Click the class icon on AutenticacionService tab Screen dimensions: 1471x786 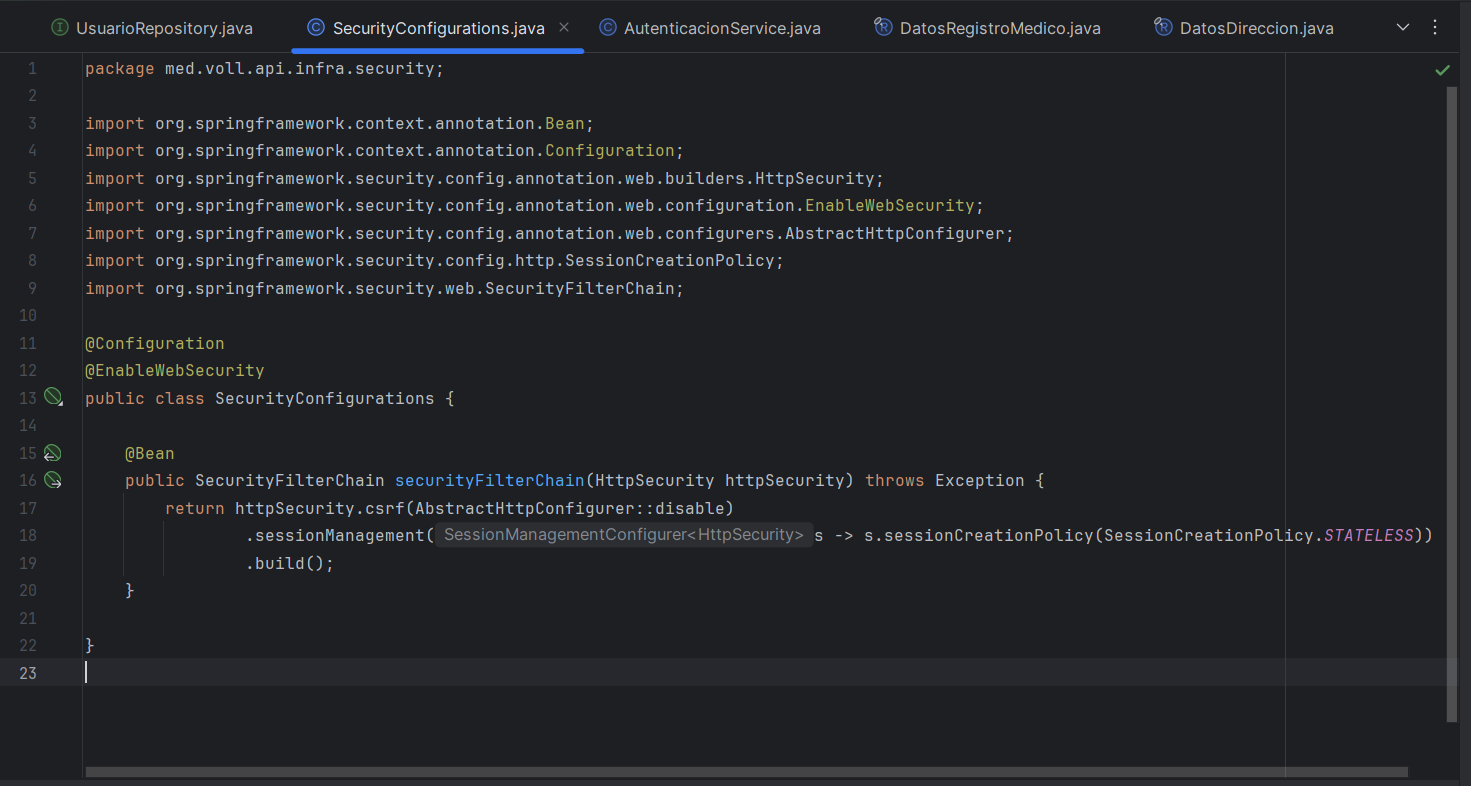tap(607, 28)
